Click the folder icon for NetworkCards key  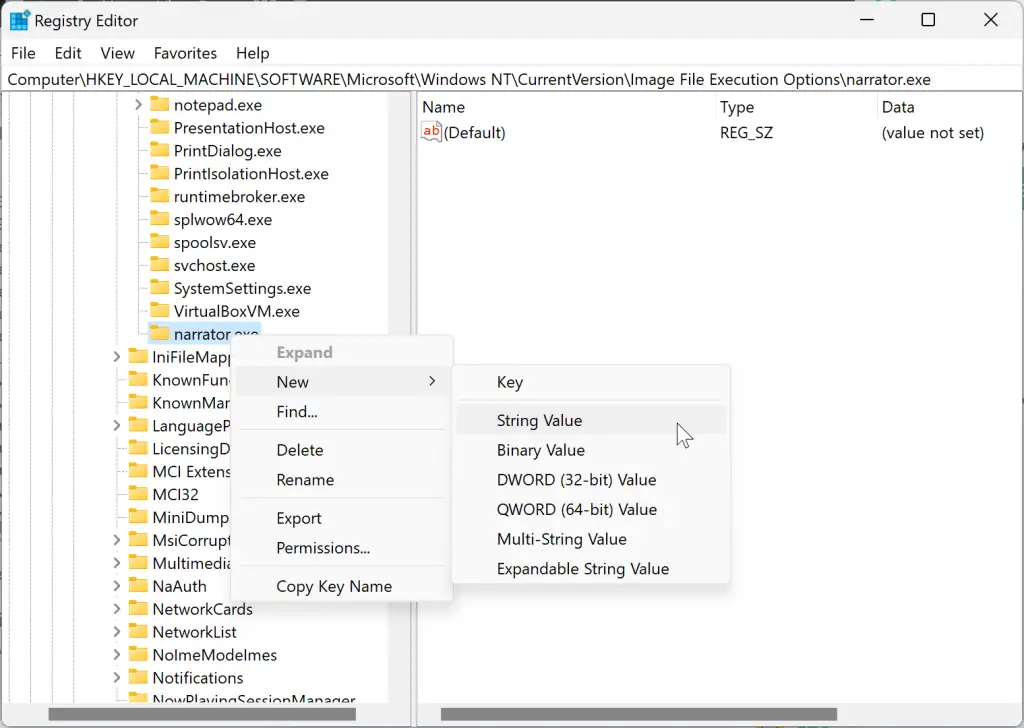tap(138, 609)
